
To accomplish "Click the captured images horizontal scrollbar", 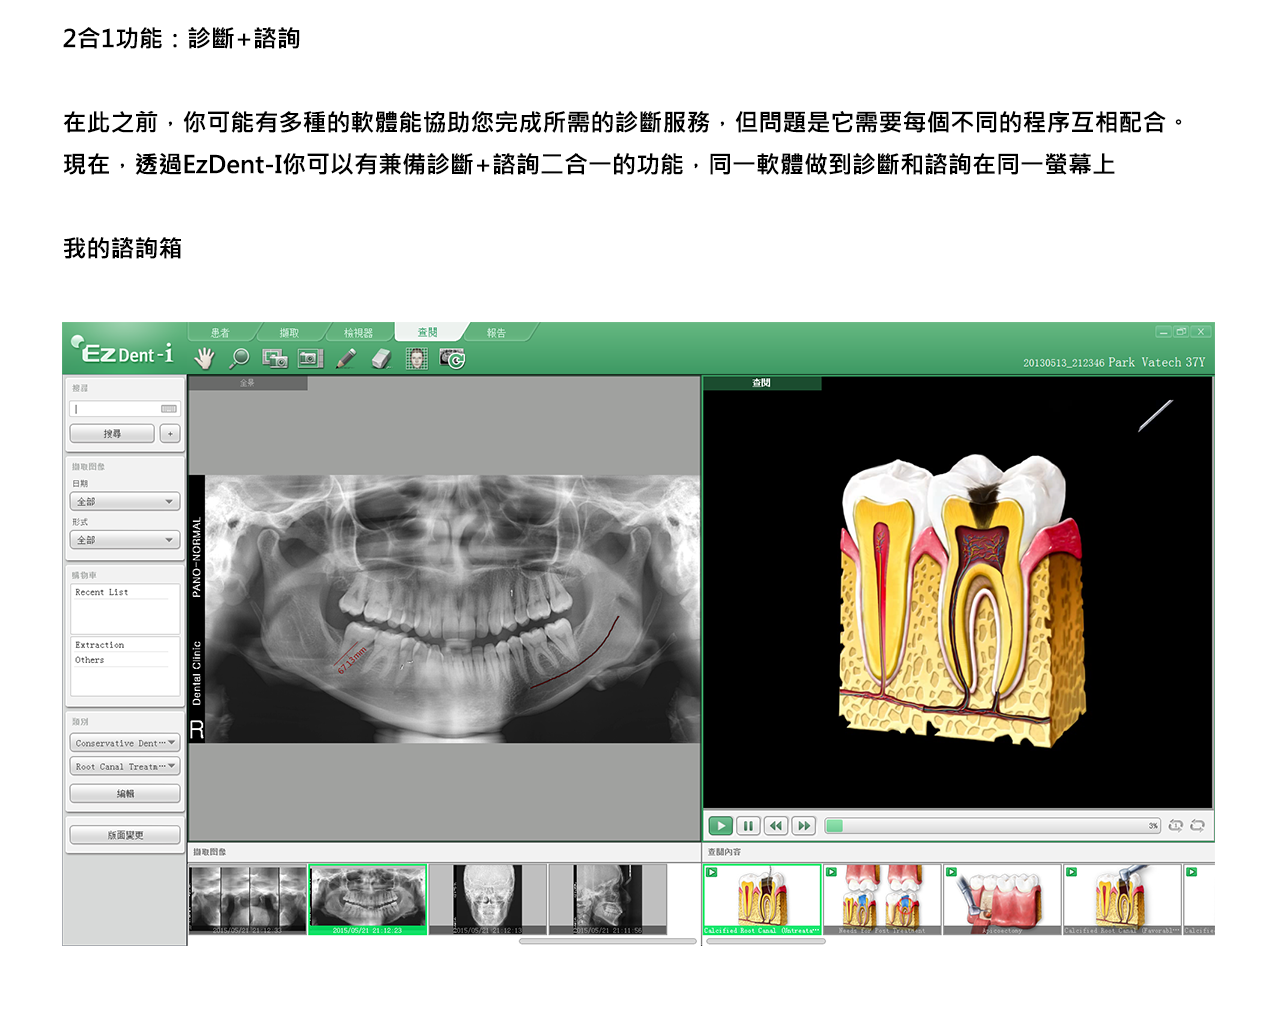I will coord(608,941).
